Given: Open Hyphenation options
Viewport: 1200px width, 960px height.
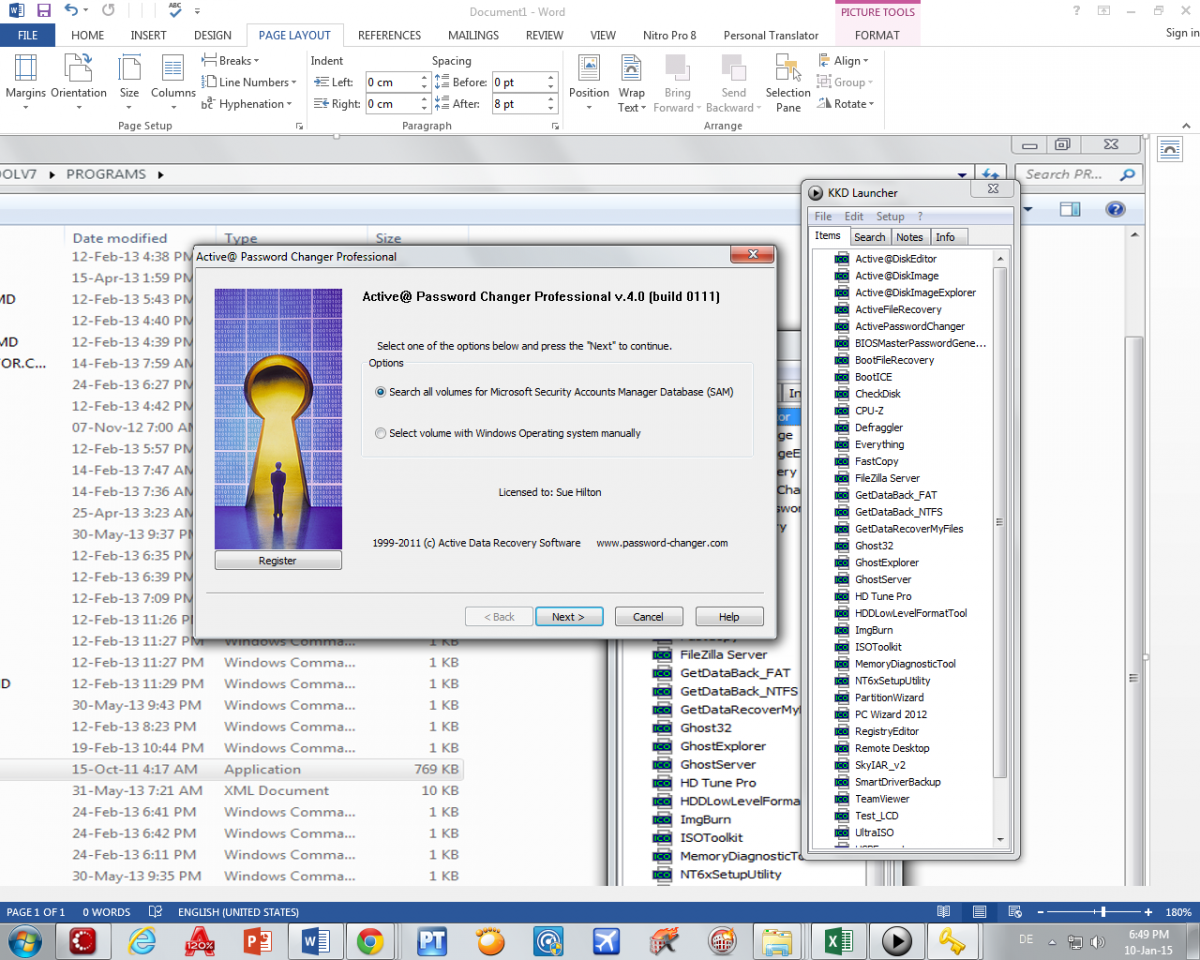Looking at the screenshot, I should (x=247, y=104).
